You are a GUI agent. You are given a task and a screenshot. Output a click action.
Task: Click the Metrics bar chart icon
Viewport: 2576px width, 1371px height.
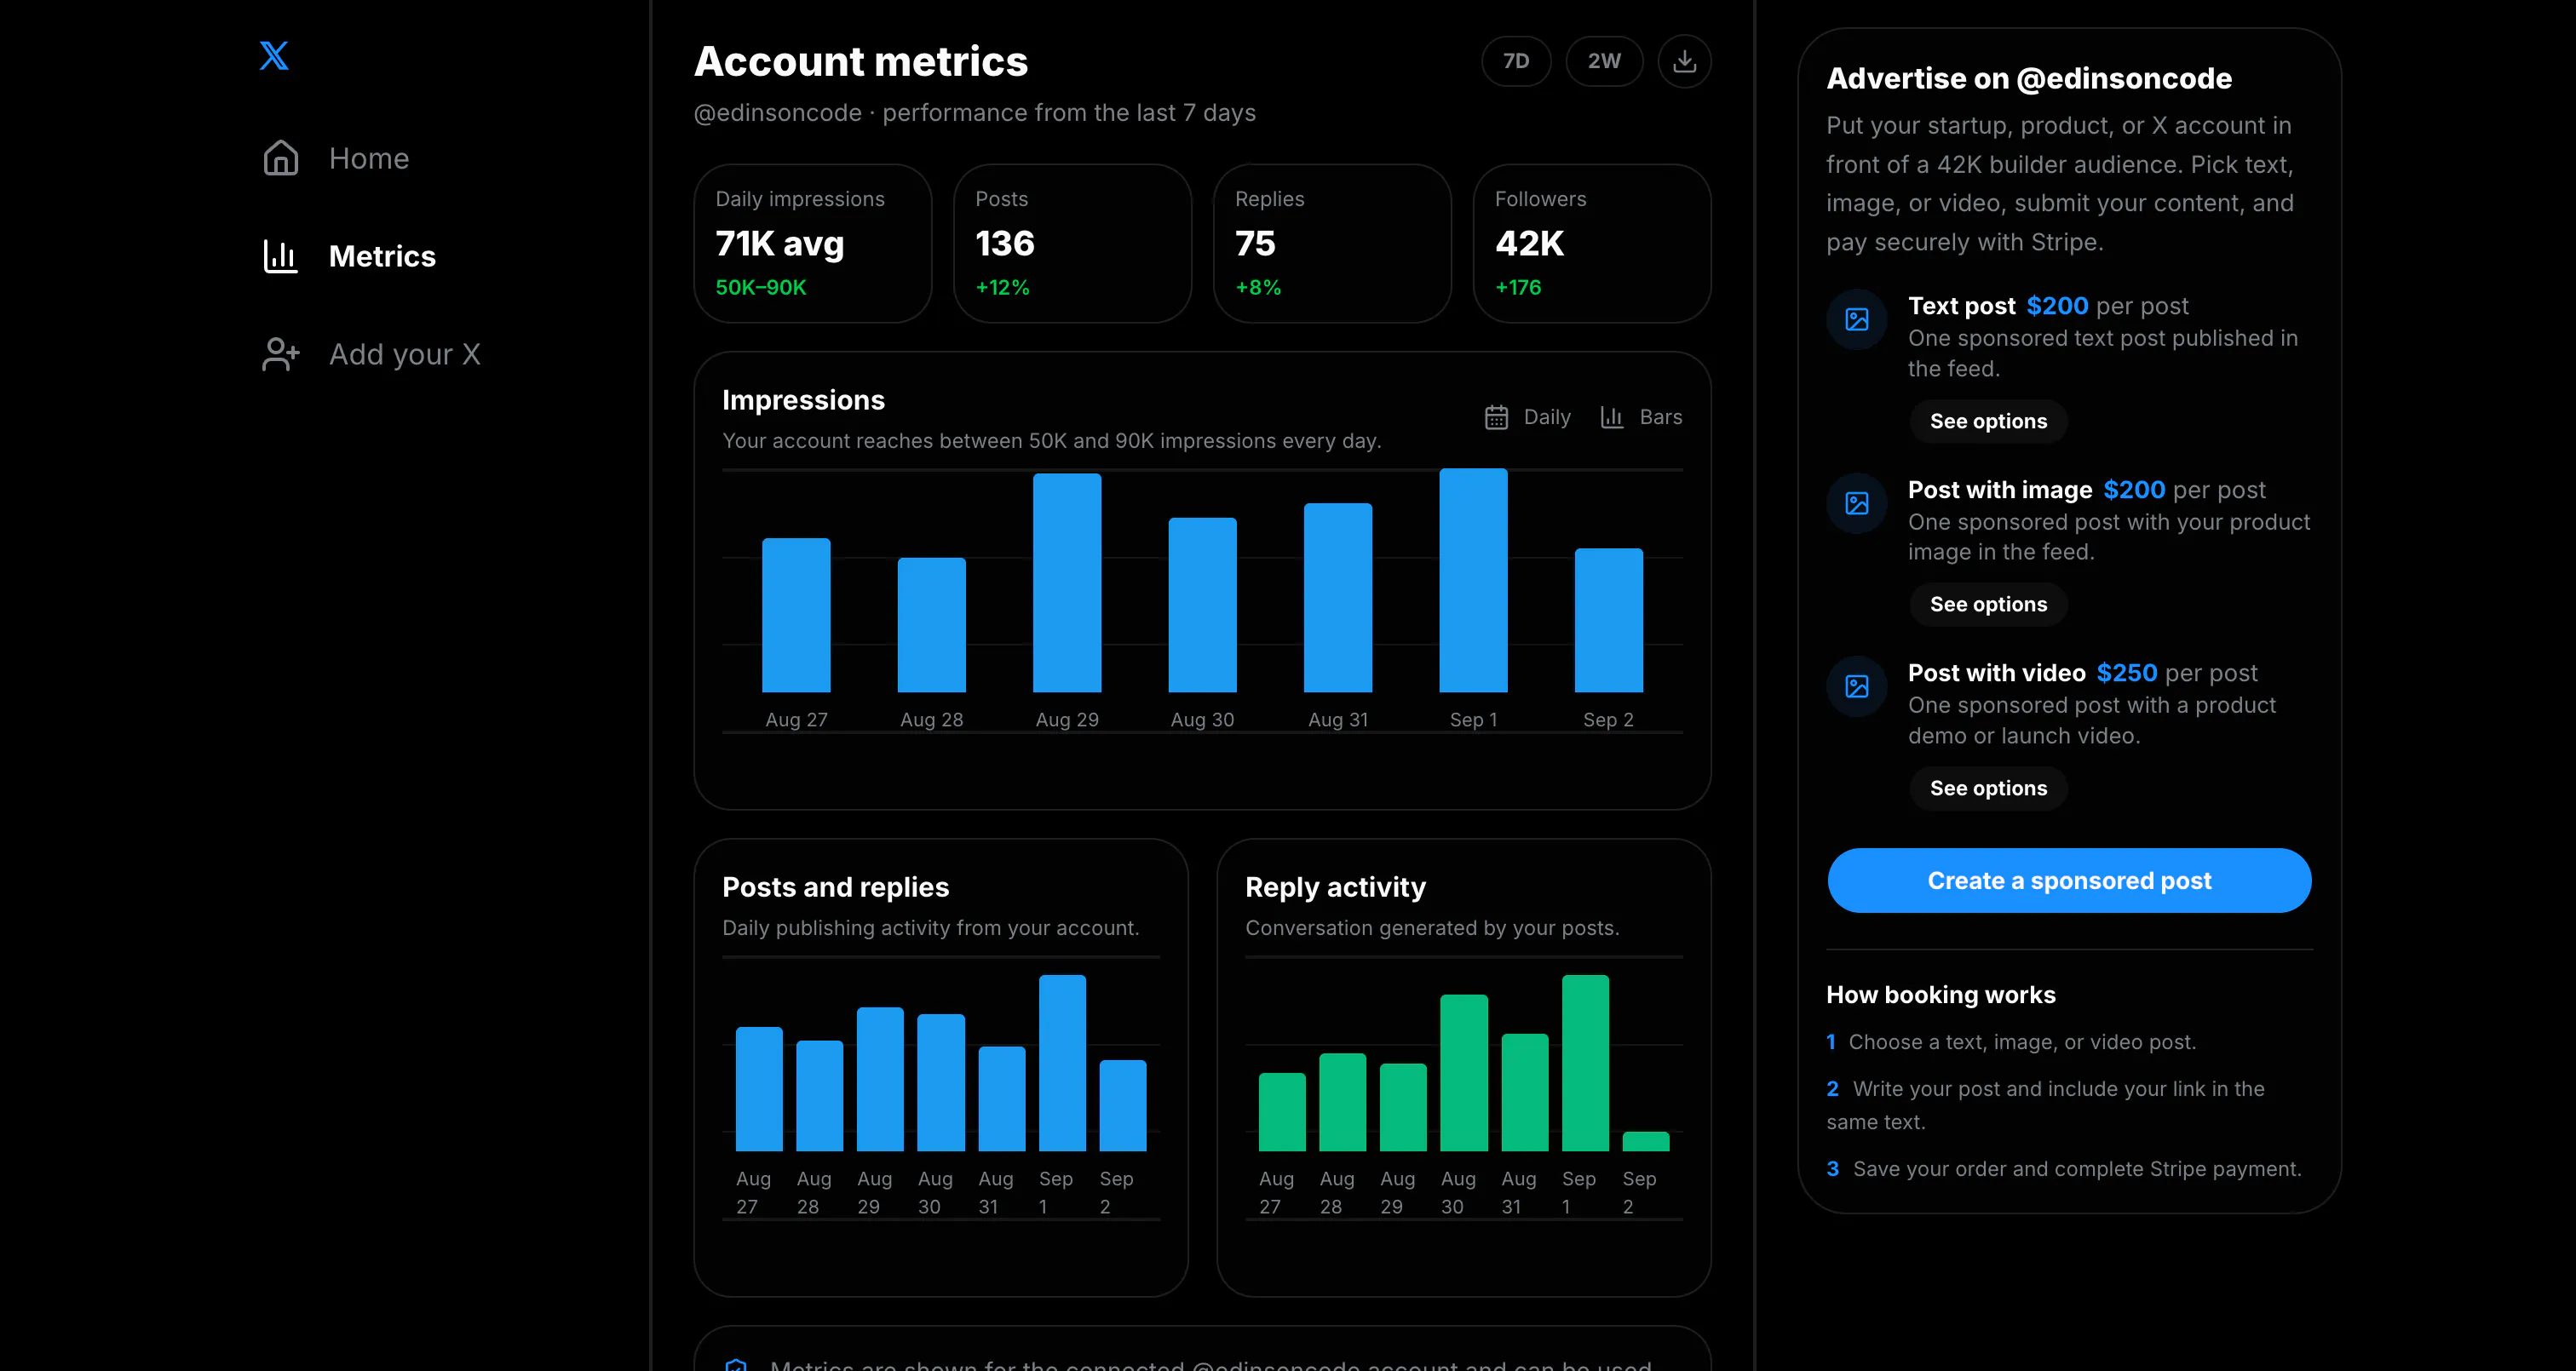281,256
